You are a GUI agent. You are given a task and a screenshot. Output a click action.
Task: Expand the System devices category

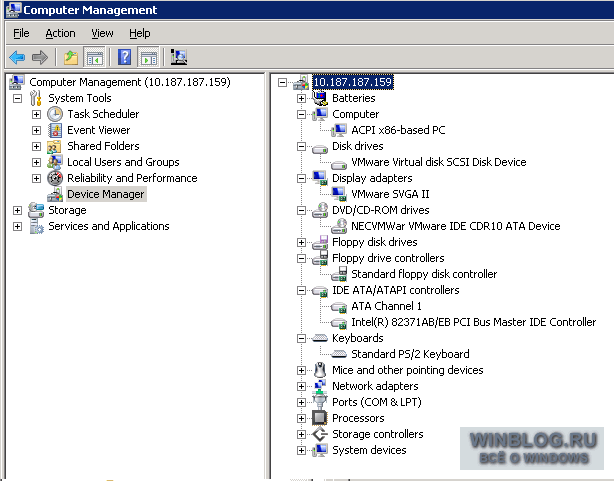(301, 450)
